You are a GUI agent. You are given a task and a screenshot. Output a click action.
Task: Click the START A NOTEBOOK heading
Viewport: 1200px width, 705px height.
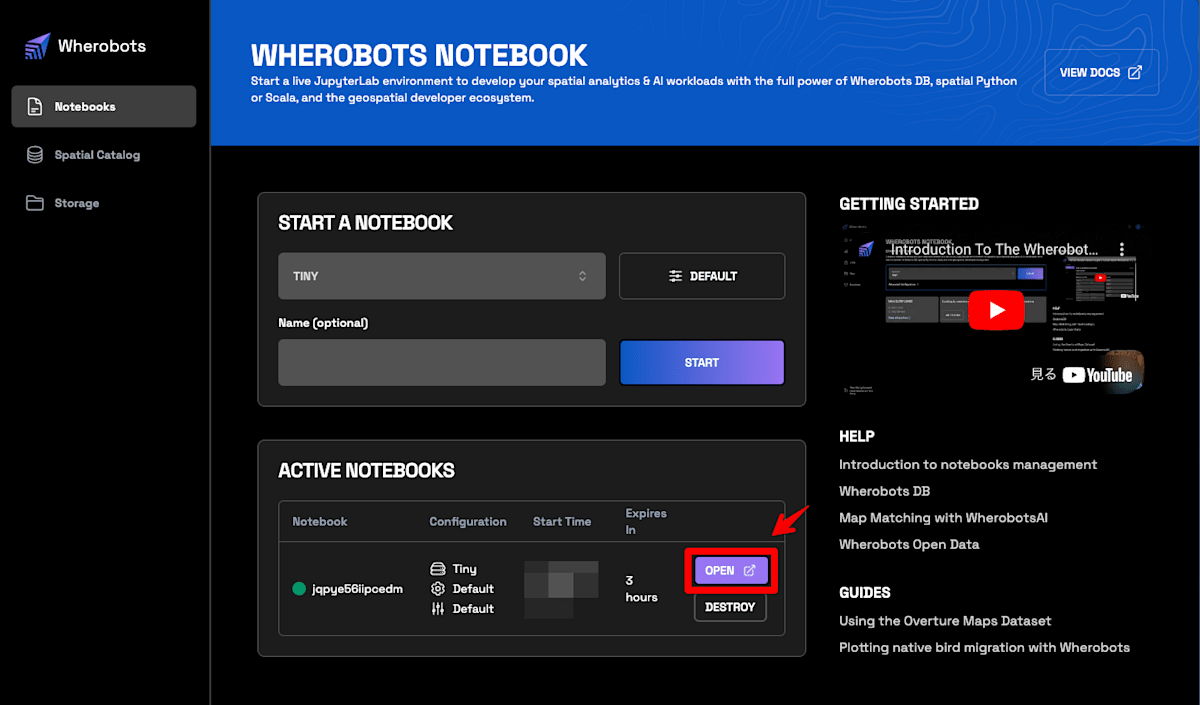365,223
